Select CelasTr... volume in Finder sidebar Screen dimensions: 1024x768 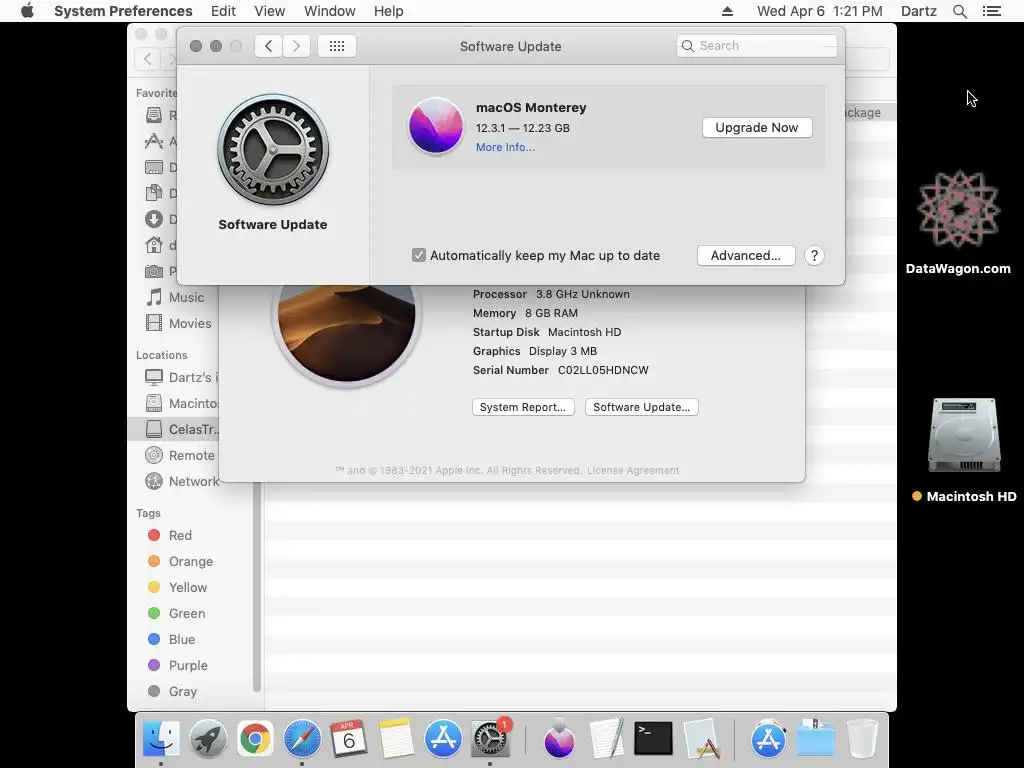(174, 429)
